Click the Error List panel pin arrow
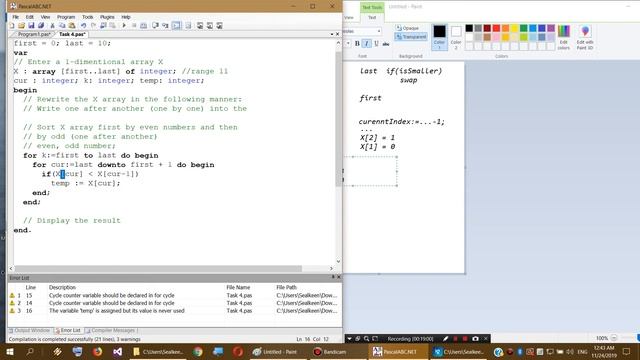 [333, 277]
